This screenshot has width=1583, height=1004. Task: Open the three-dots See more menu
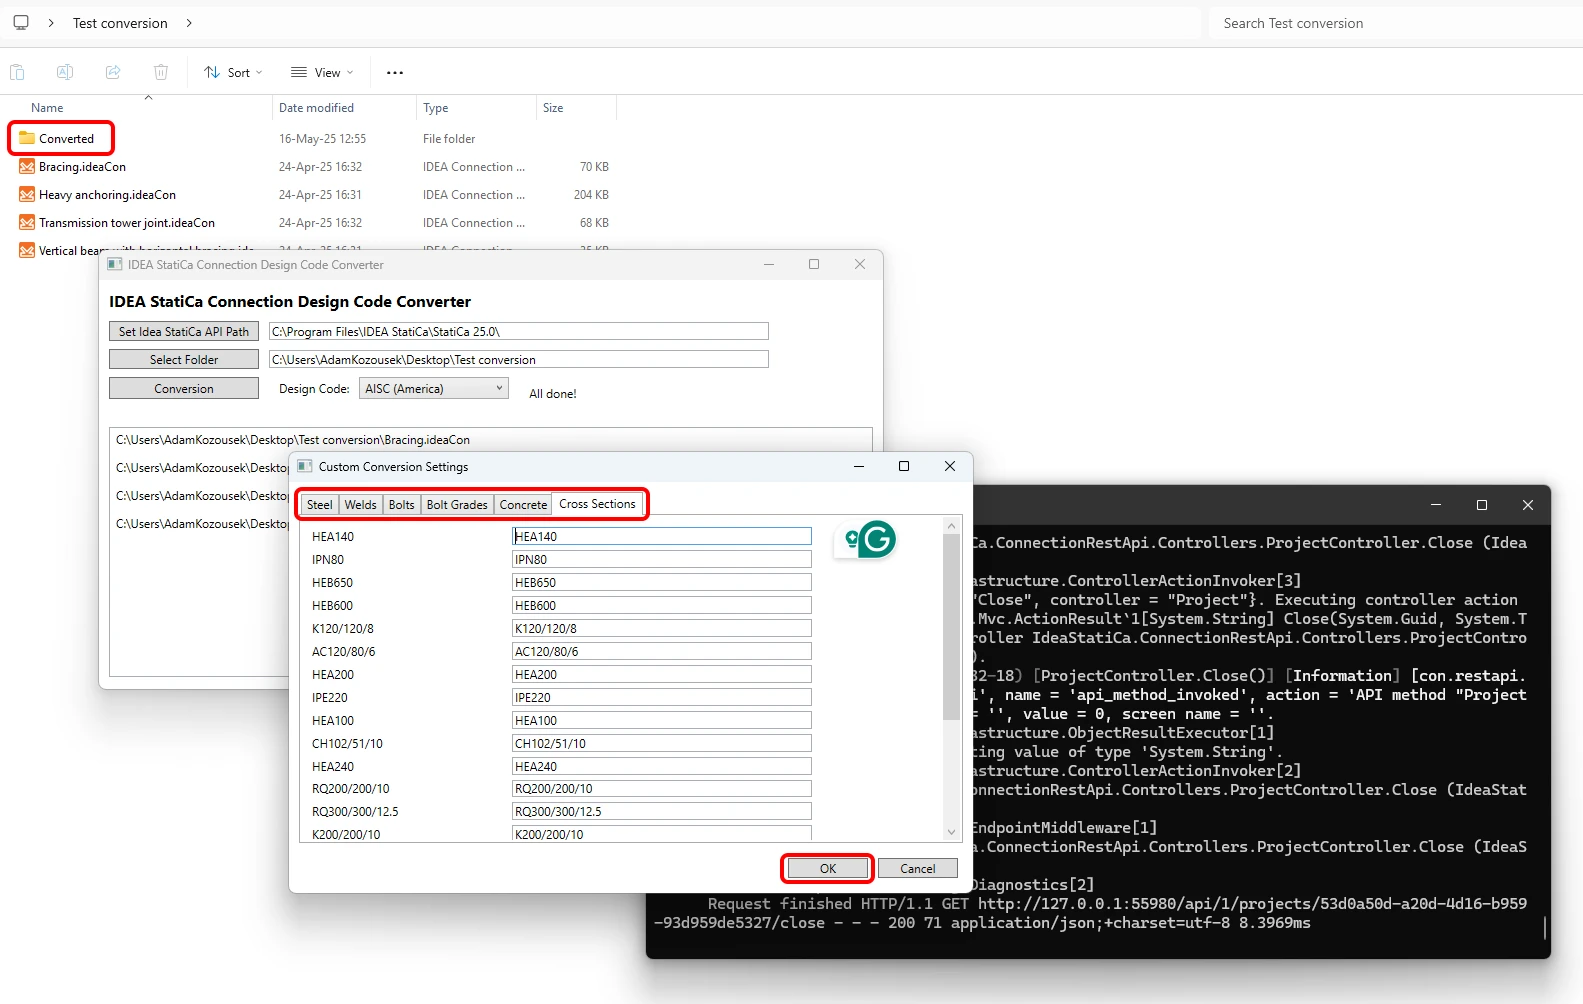395,72
